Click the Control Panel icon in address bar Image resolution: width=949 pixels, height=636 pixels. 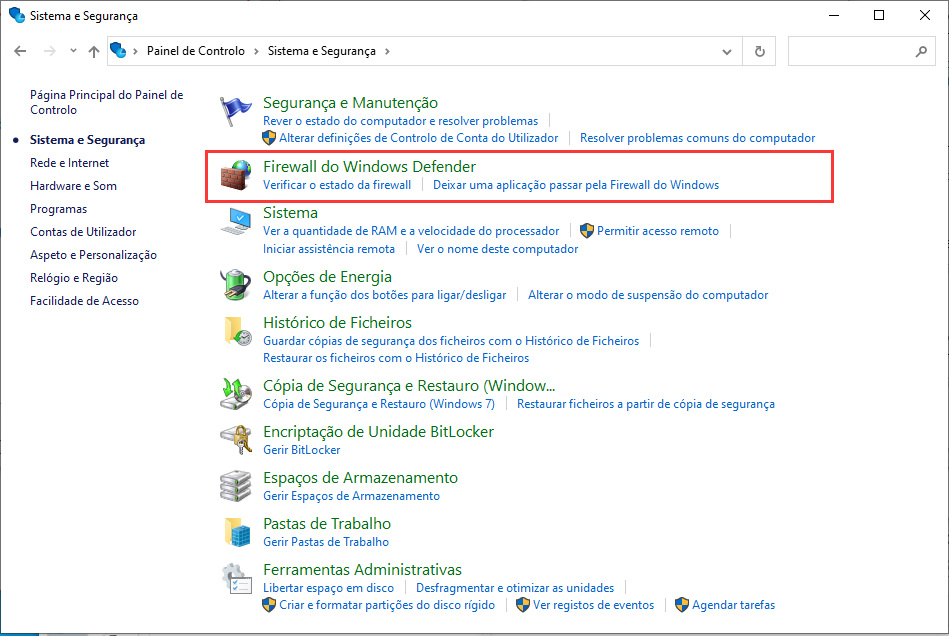(118, 50)
